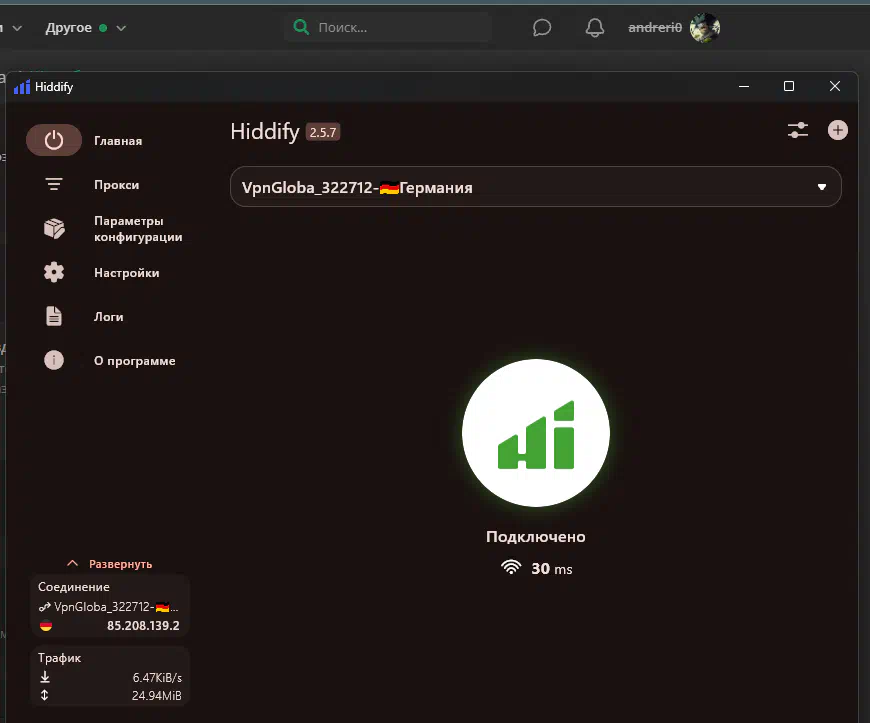Click the andreri0 username in background window

point(655,27)
